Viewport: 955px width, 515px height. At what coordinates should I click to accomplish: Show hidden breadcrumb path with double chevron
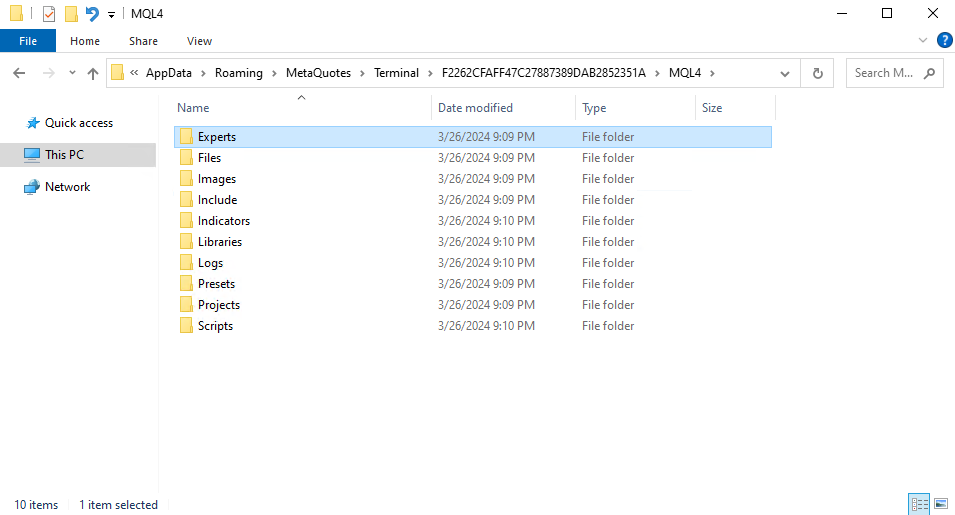[134, 73]
